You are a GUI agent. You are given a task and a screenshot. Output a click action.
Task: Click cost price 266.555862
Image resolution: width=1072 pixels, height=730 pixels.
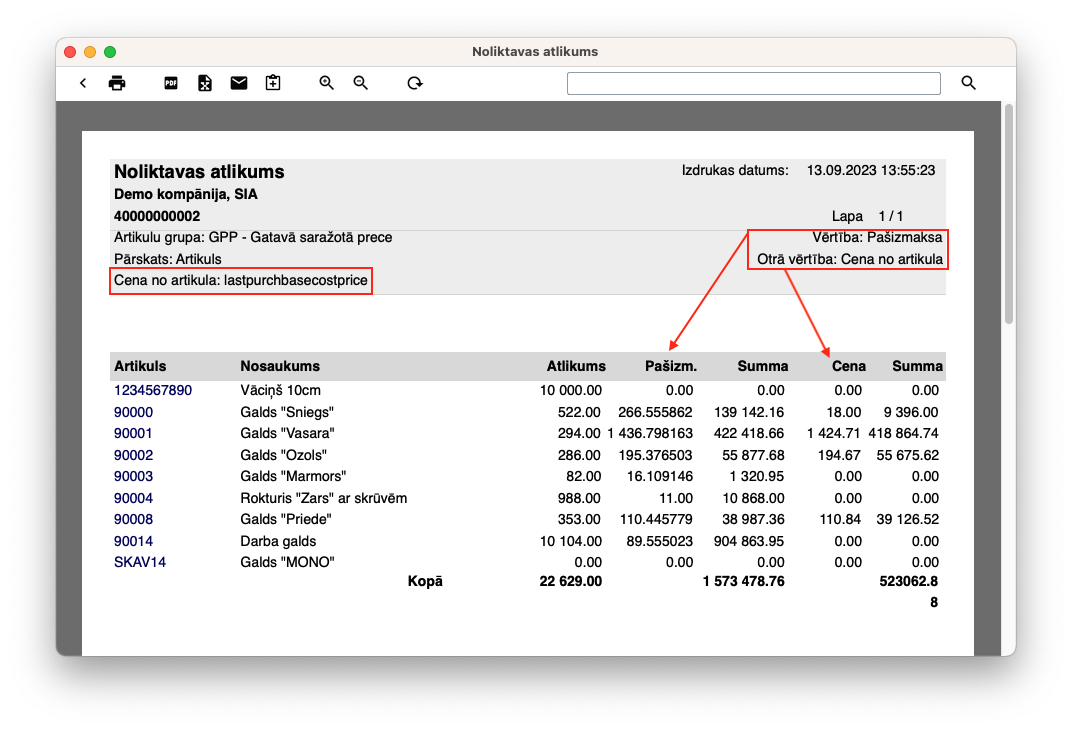656,412
